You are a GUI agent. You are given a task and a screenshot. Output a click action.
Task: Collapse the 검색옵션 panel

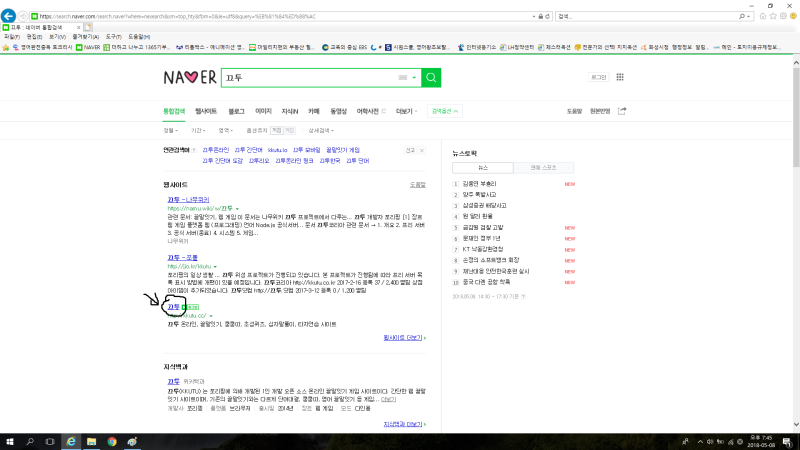pyautogui.click(x=445, y=111)
